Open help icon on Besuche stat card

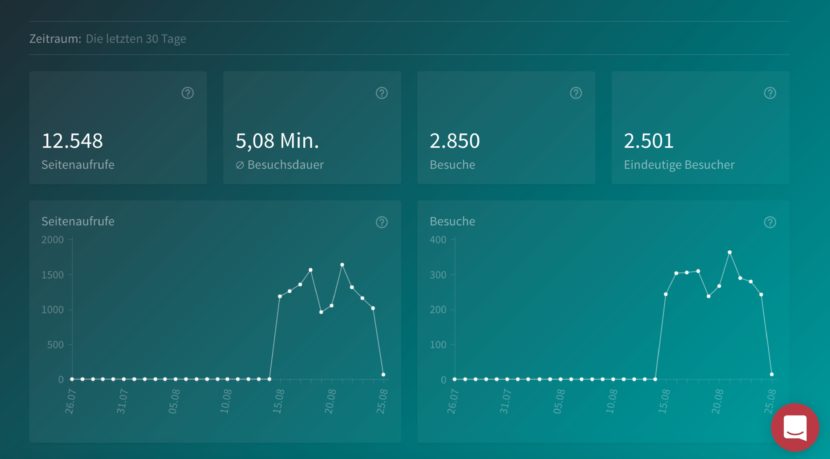point(576,93)
